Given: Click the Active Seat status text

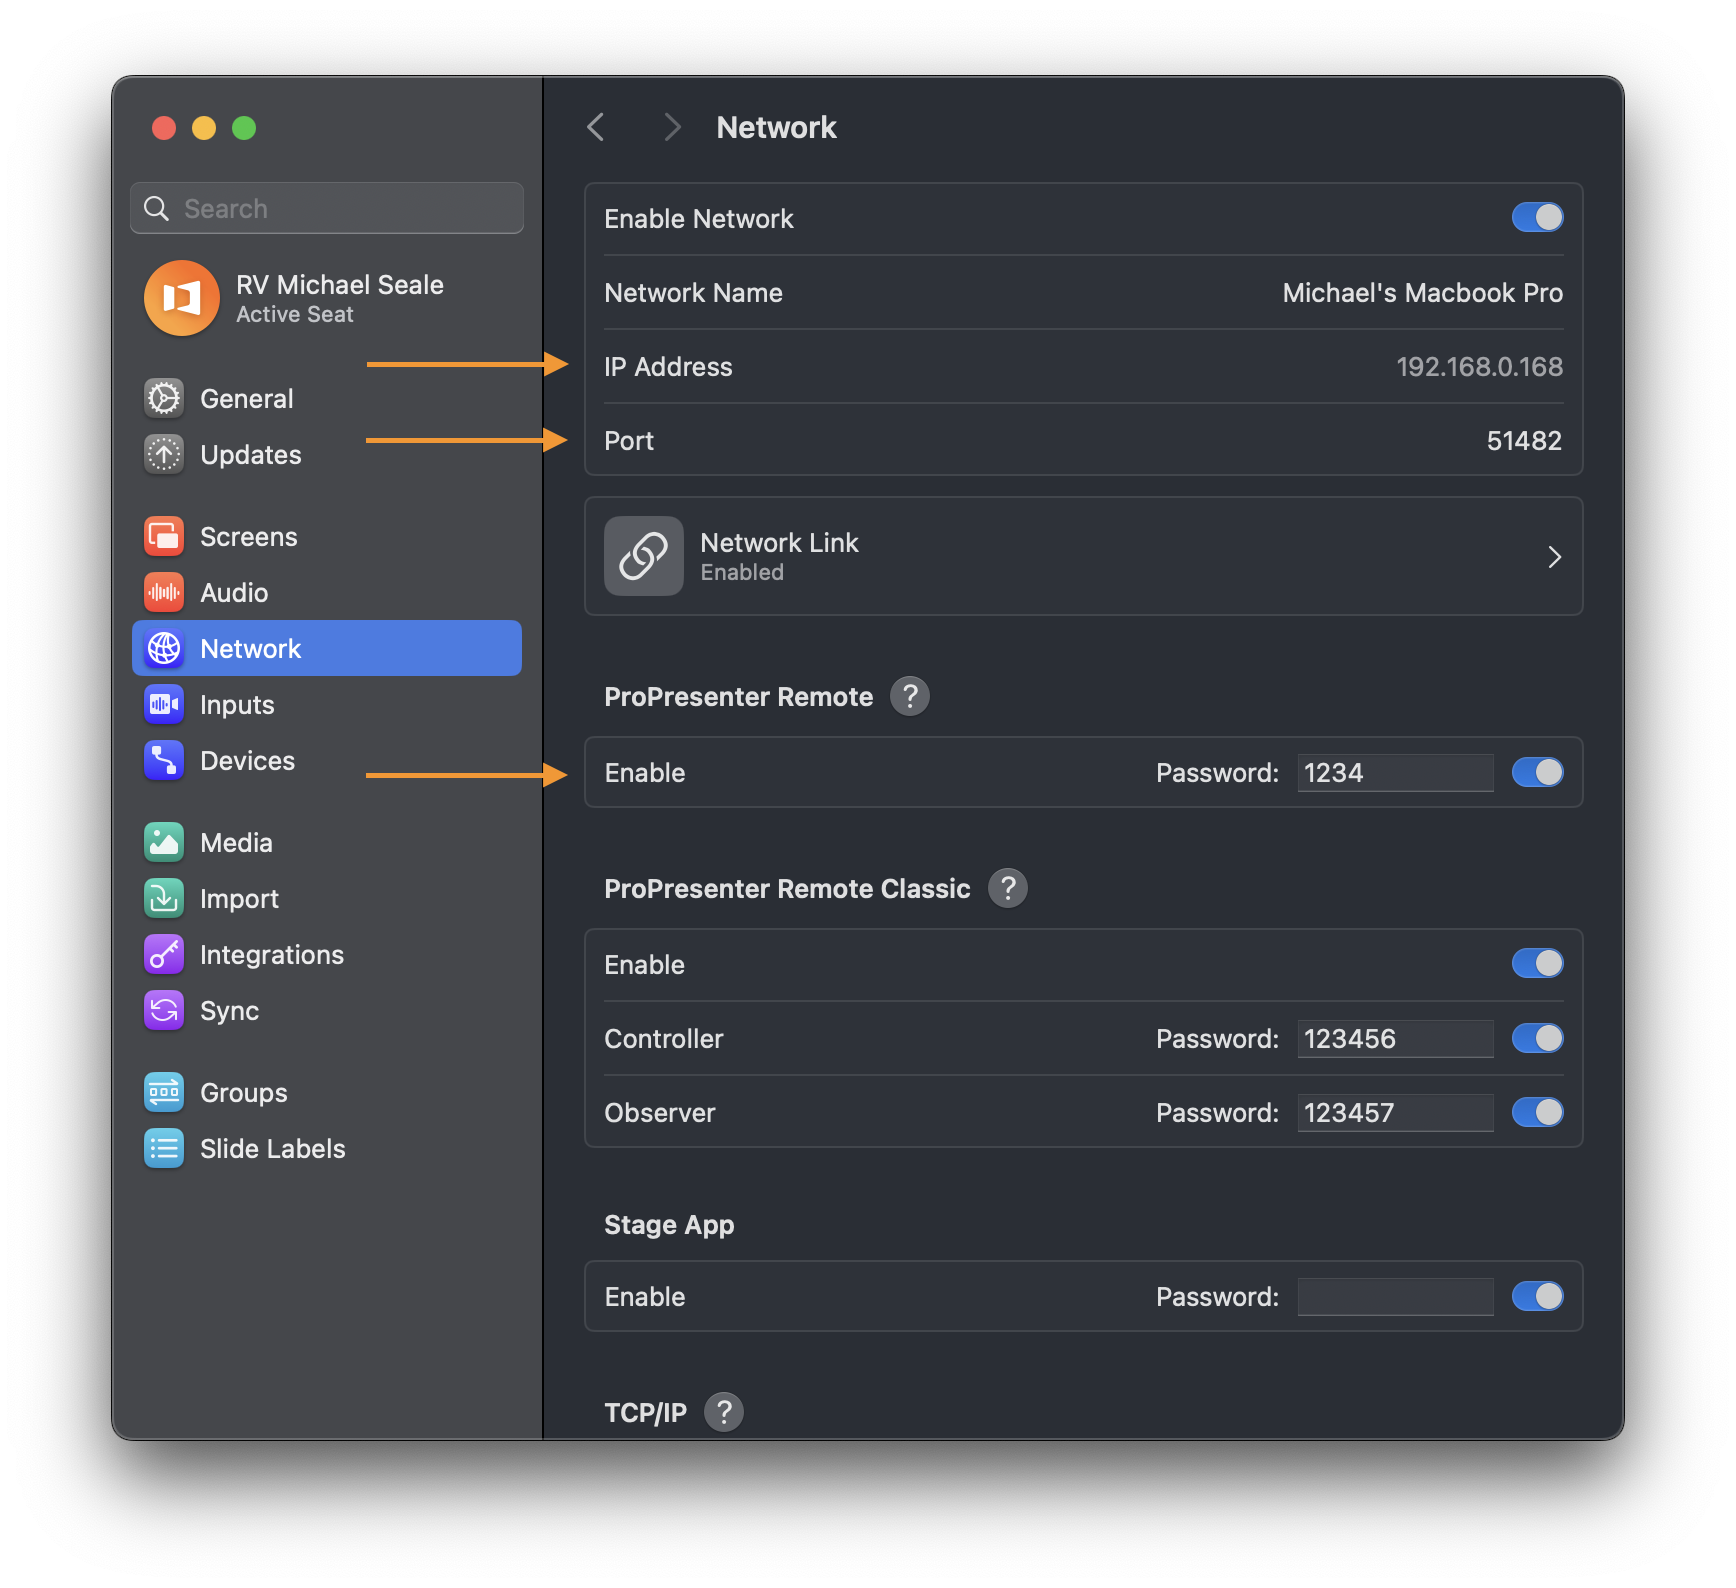Looking at the screenshot, I should [x=295, y=315].
